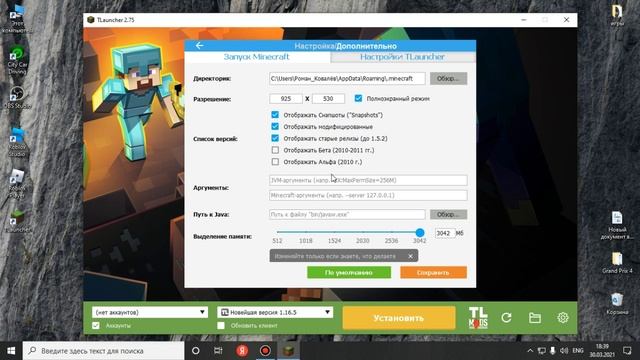This screenshot has height=360, width=640.
Task: Open the version dropdown Новейшая версия 1.16.5
Action: click(275, 312)
